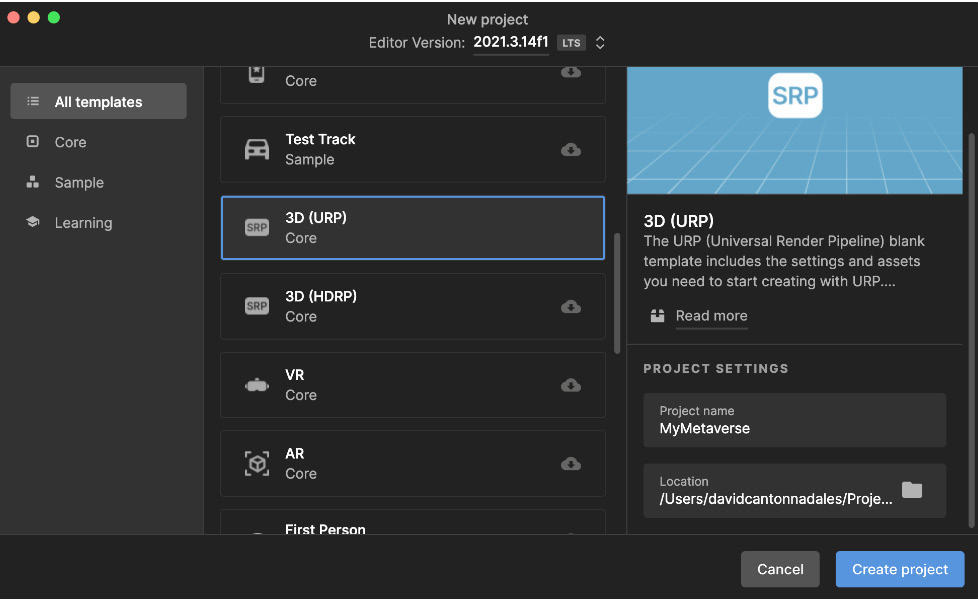
Task: Edit the project Location path field
Action: 795,490
